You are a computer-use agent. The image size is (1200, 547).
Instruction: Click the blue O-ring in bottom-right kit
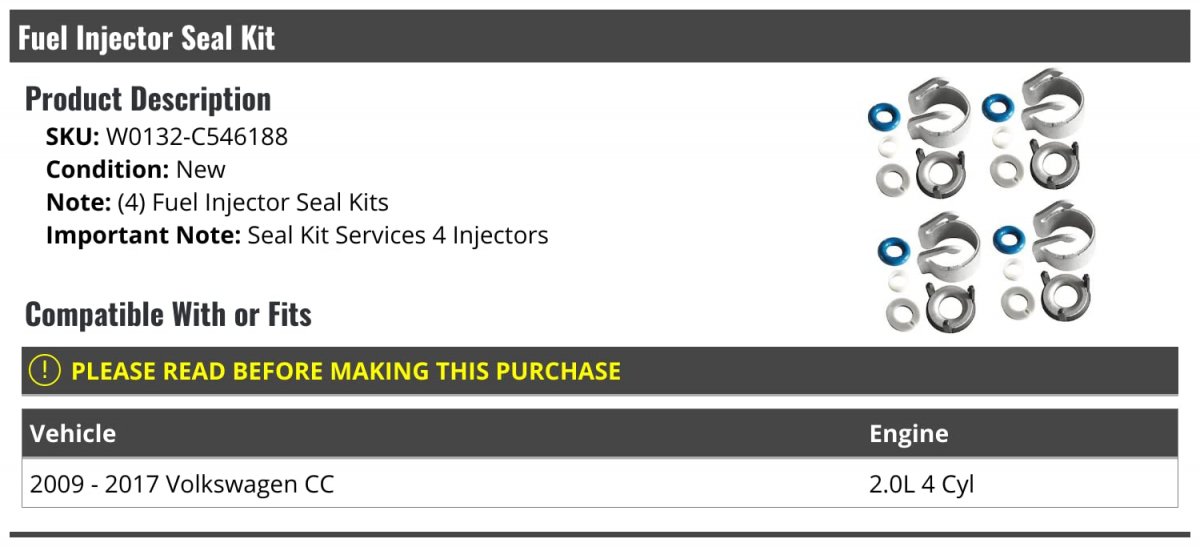pos(1009,242)
